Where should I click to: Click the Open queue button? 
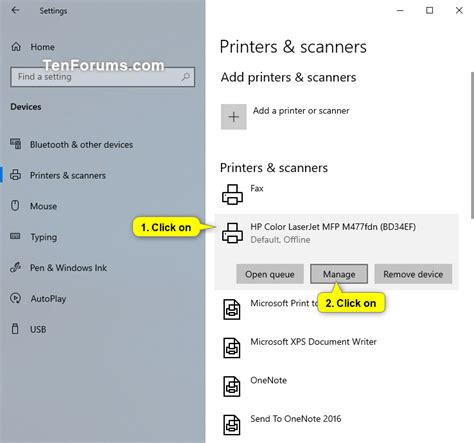[x=270, y=274]
